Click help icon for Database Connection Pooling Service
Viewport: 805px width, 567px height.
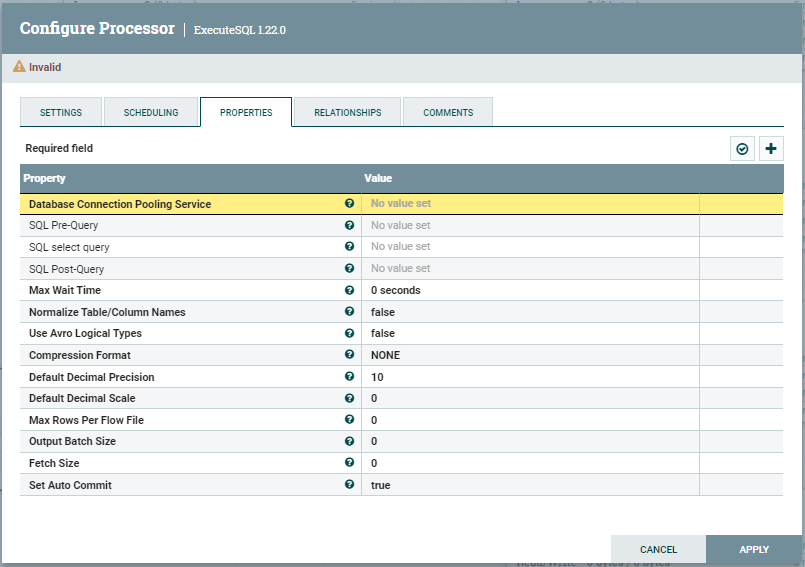[350, 203]
